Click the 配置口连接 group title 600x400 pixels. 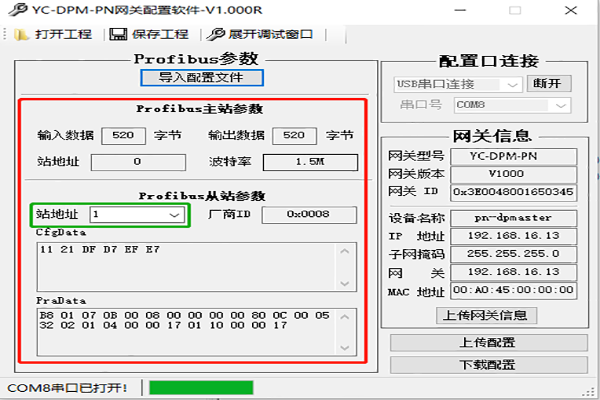(x=489, y=61)
